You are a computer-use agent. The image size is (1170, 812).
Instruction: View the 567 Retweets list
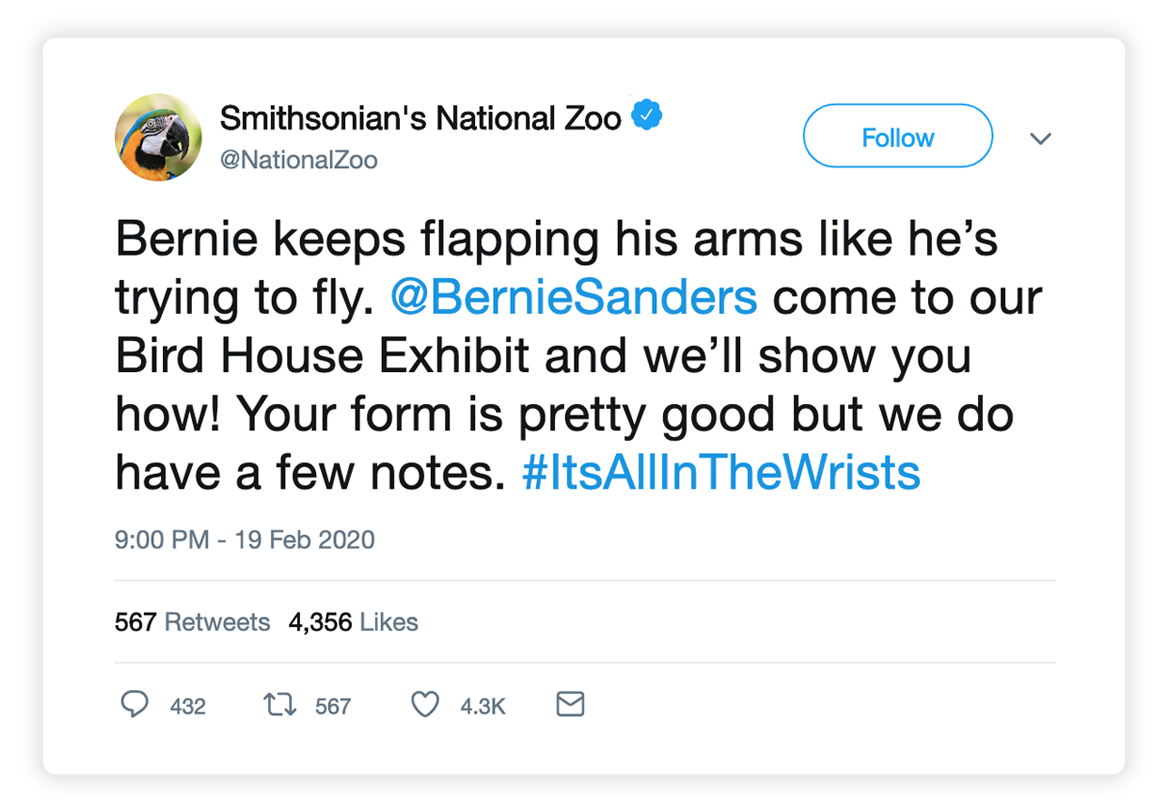pyautogui.click(x=192, y=622)
